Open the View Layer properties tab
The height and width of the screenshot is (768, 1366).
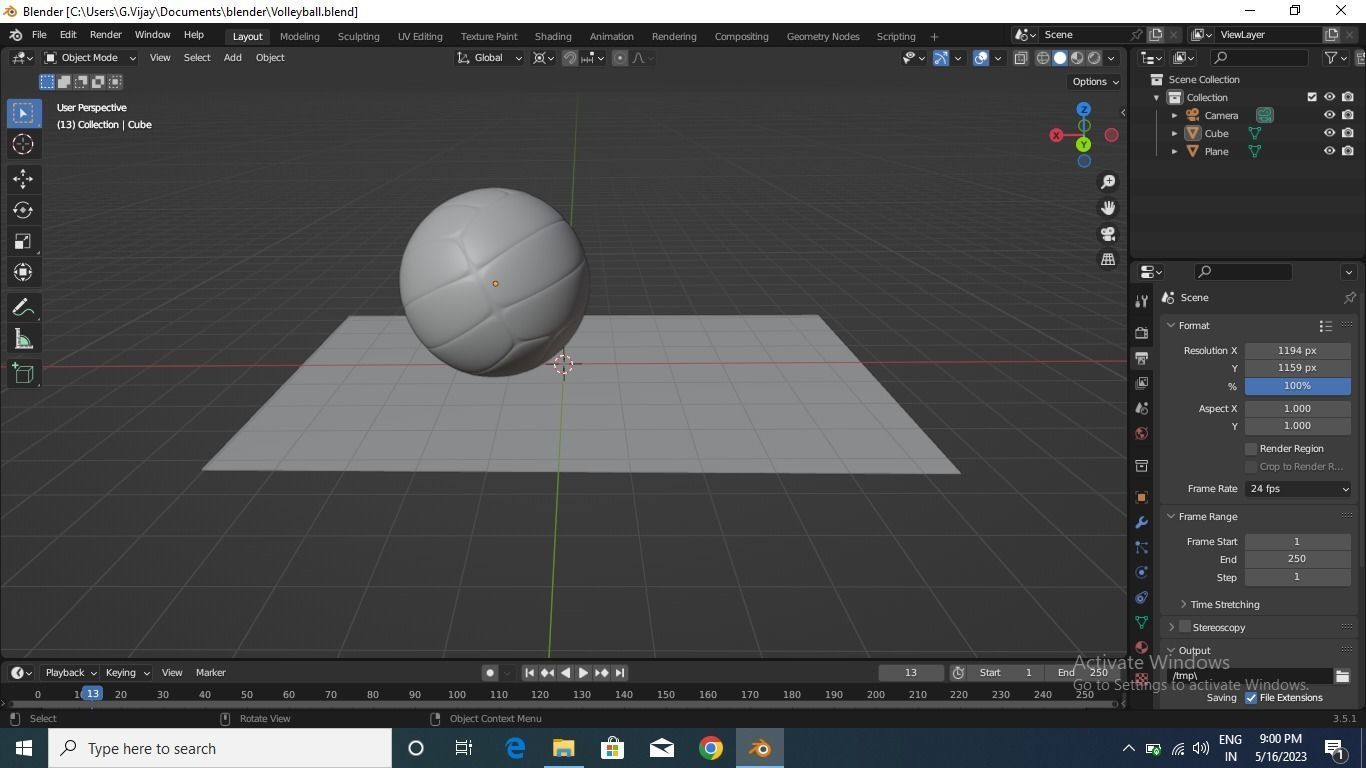pyautogui.click(x=1141, y=383)
